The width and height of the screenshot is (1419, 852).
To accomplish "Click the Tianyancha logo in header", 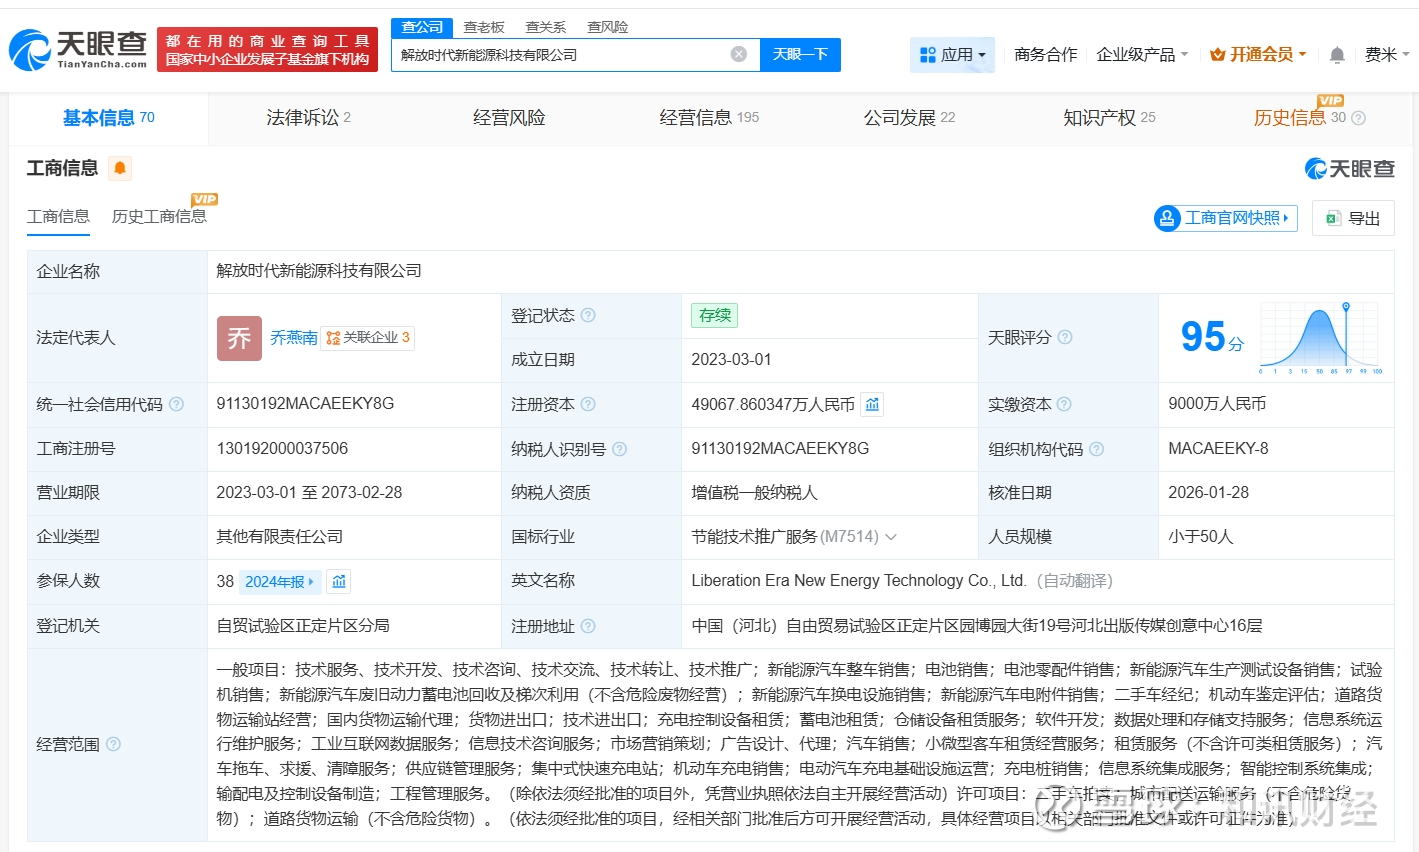I will tap(78, 49).
